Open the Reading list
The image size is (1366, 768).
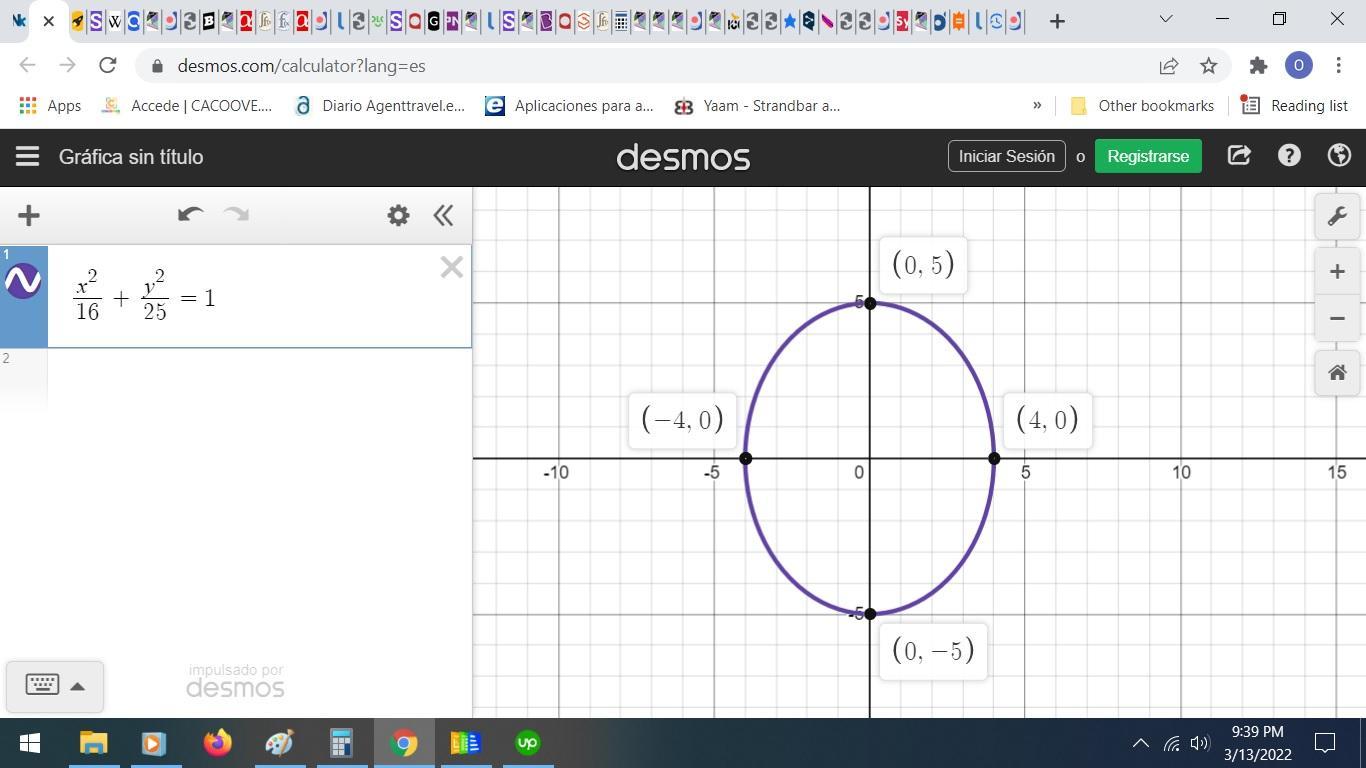(x=1294, y=105)
